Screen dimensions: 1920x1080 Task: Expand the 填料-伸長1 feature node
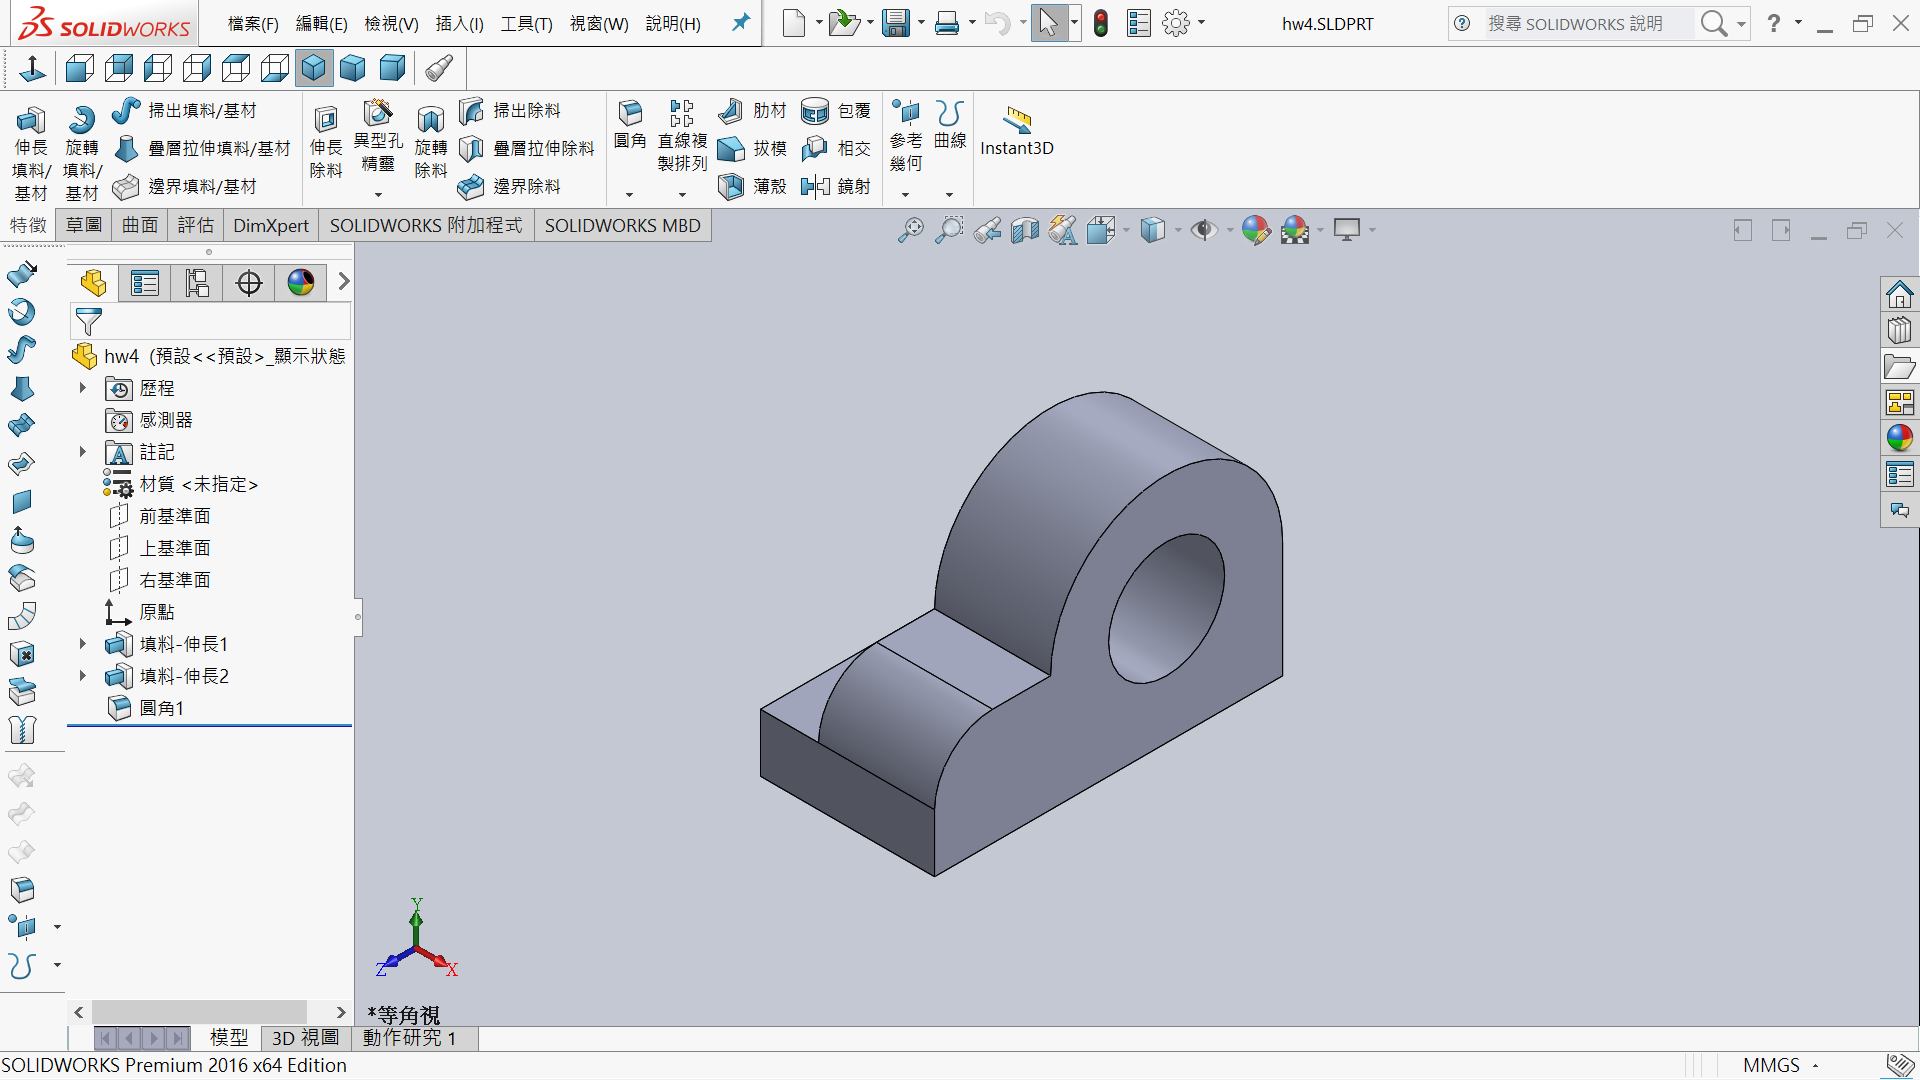pyautogui.click(x=83, y=644)
